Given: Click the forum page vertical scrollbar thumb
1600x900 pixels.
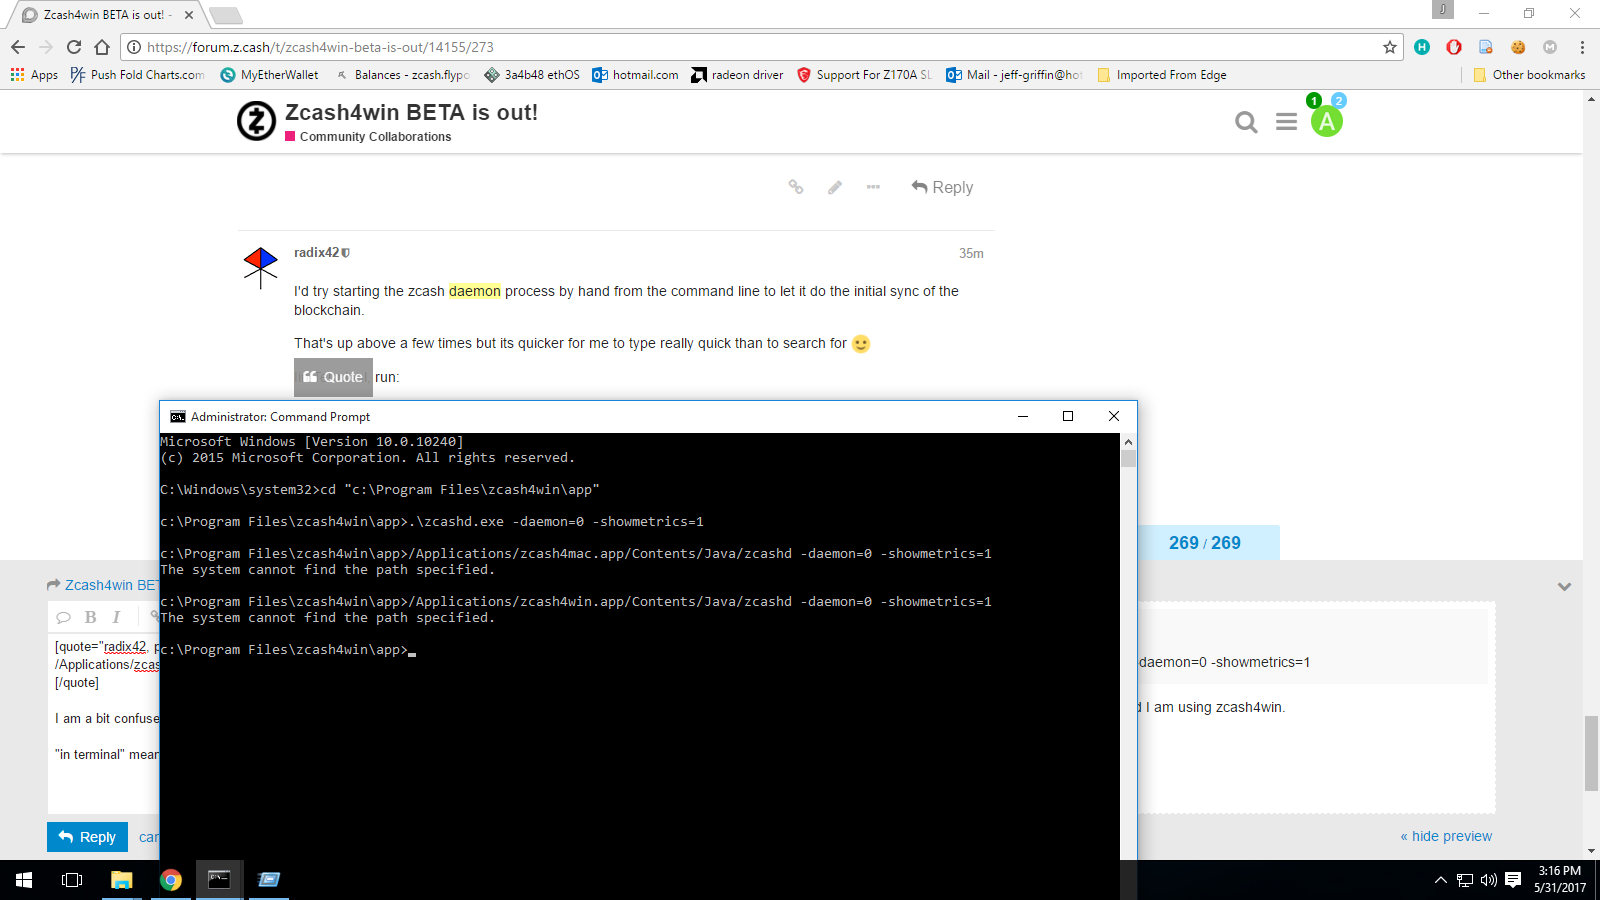Looking at the screenshot, I should [x=1591, y=753].
